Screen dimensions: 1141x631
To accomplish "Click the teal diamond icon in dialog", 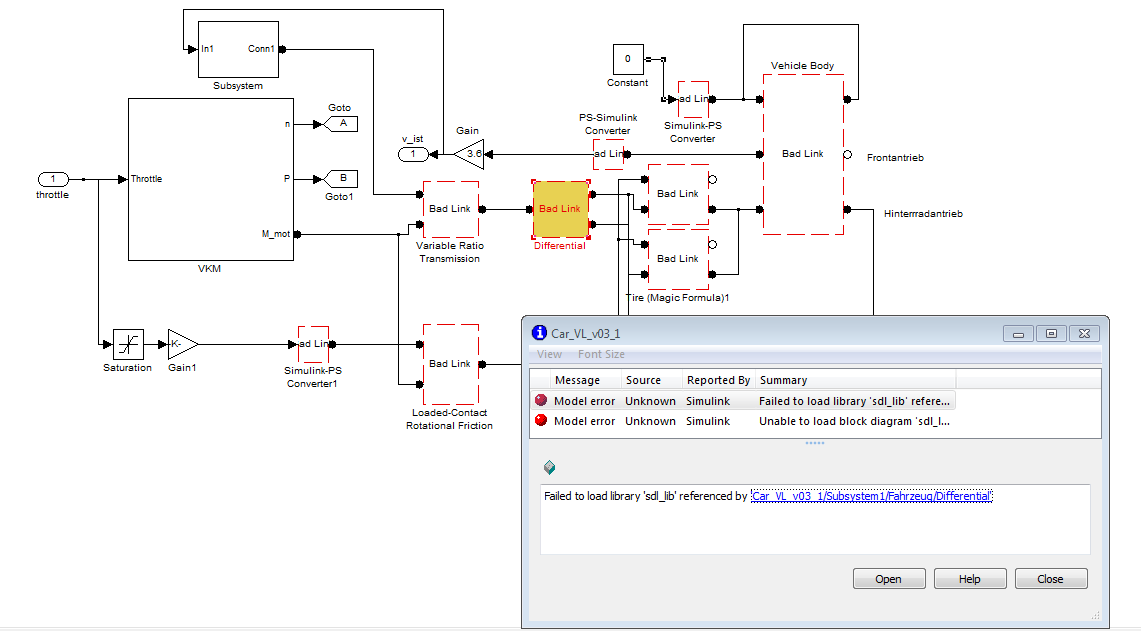I will pos(549,467).
